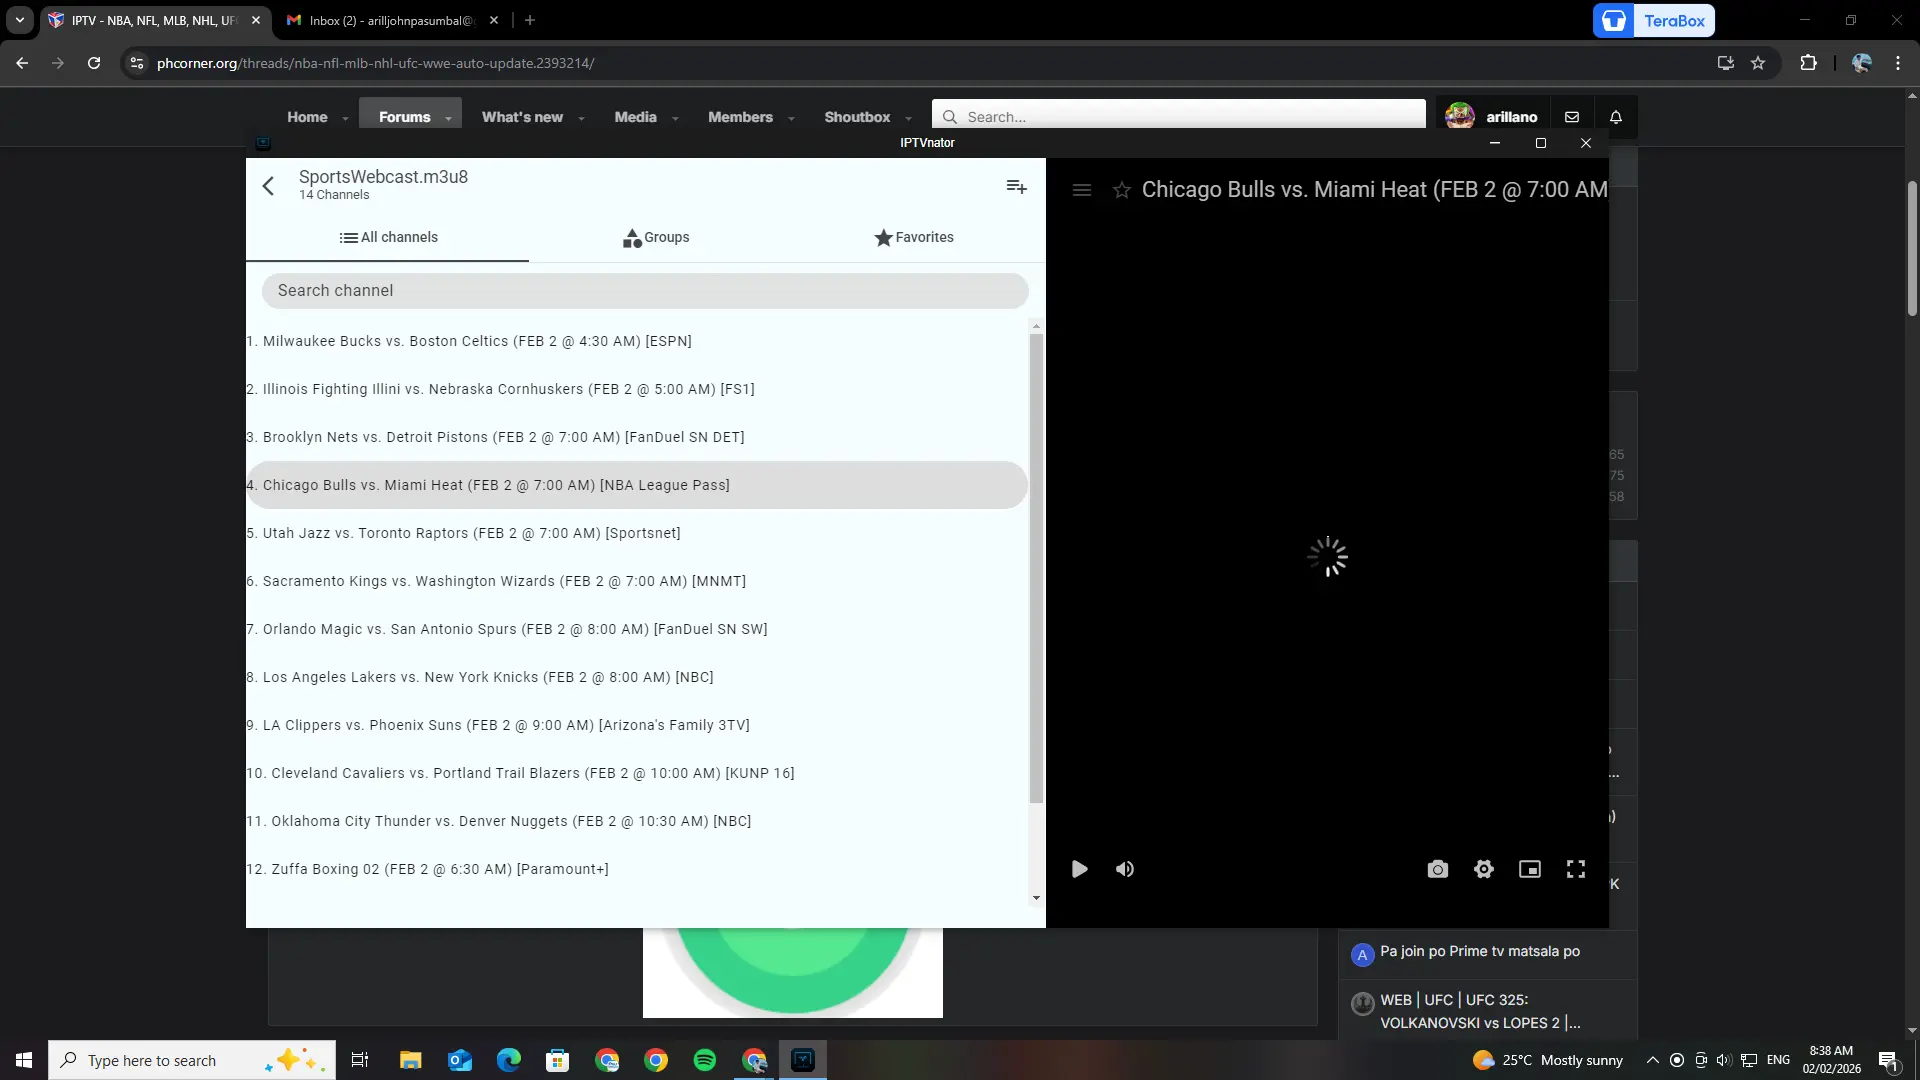This screenshot has width=1920, height=1080.
Task: Select Illinois Fighting Illini vs. Nebraska Cornhuskers channel
Action: coord(637,389)
